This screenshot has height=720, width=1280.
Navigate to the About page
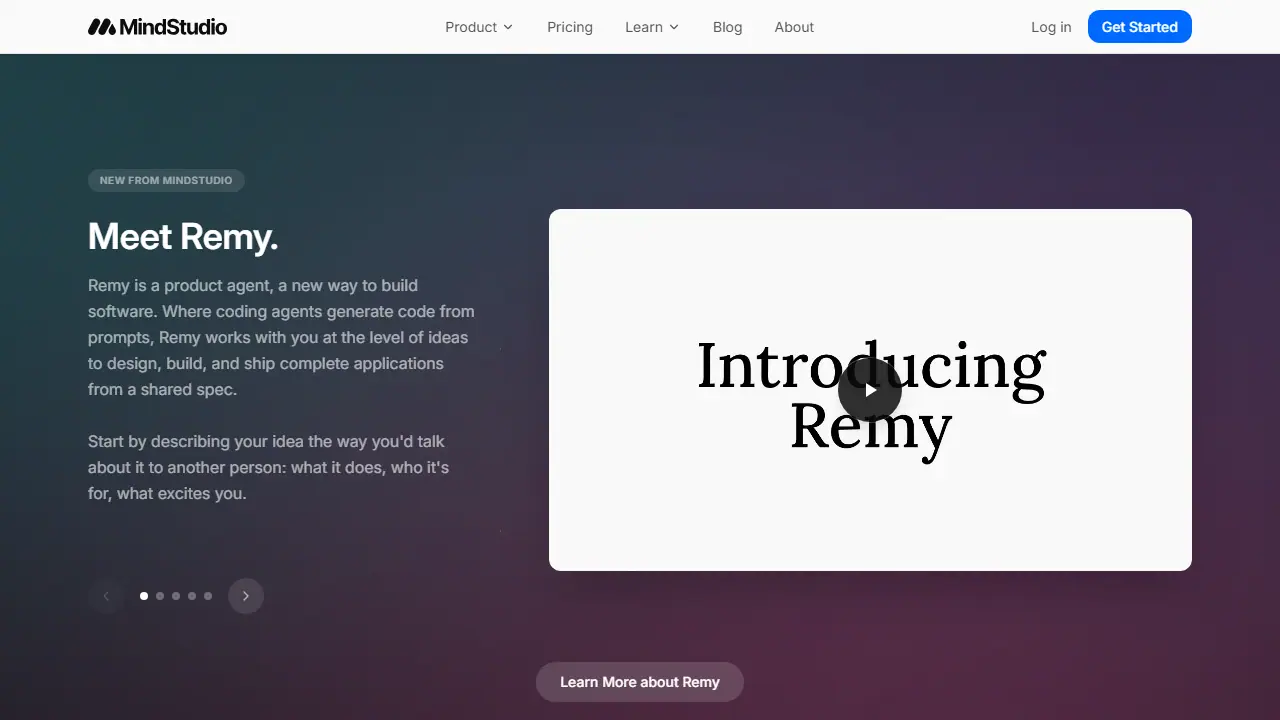(x=794, y=27)
